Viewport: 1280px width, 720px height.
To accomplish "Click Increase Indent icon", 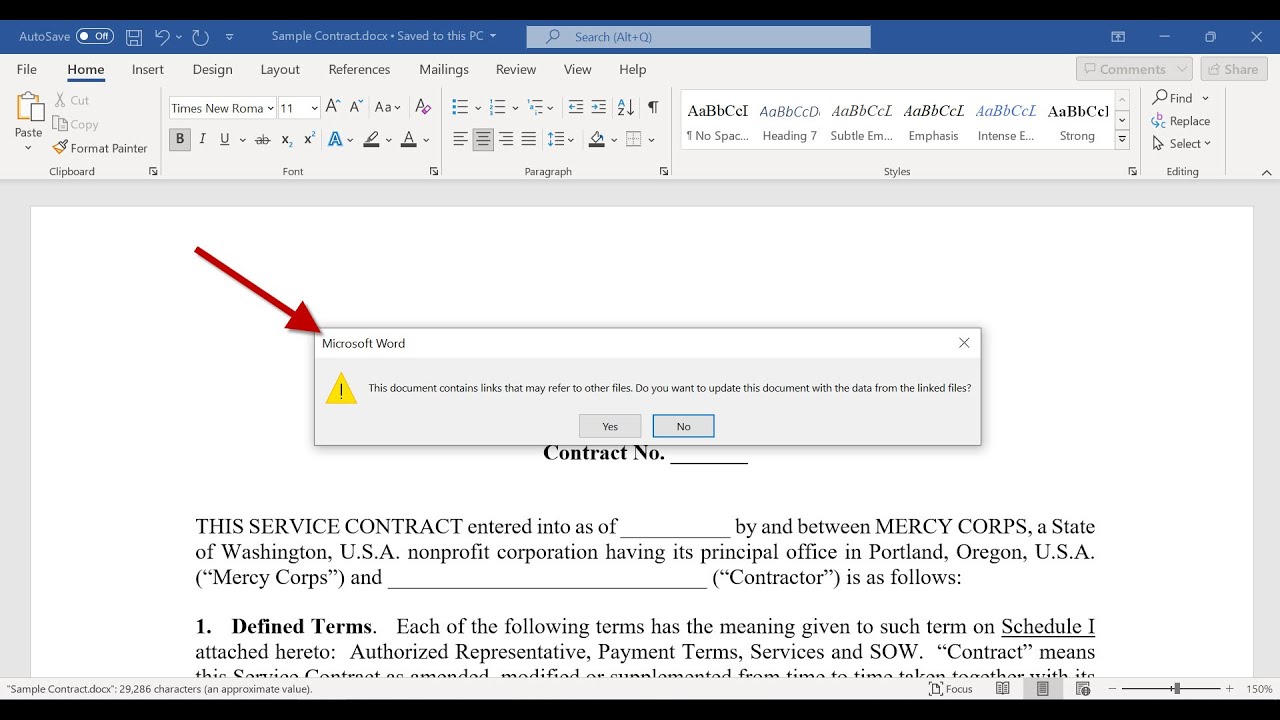I will 599,107.
